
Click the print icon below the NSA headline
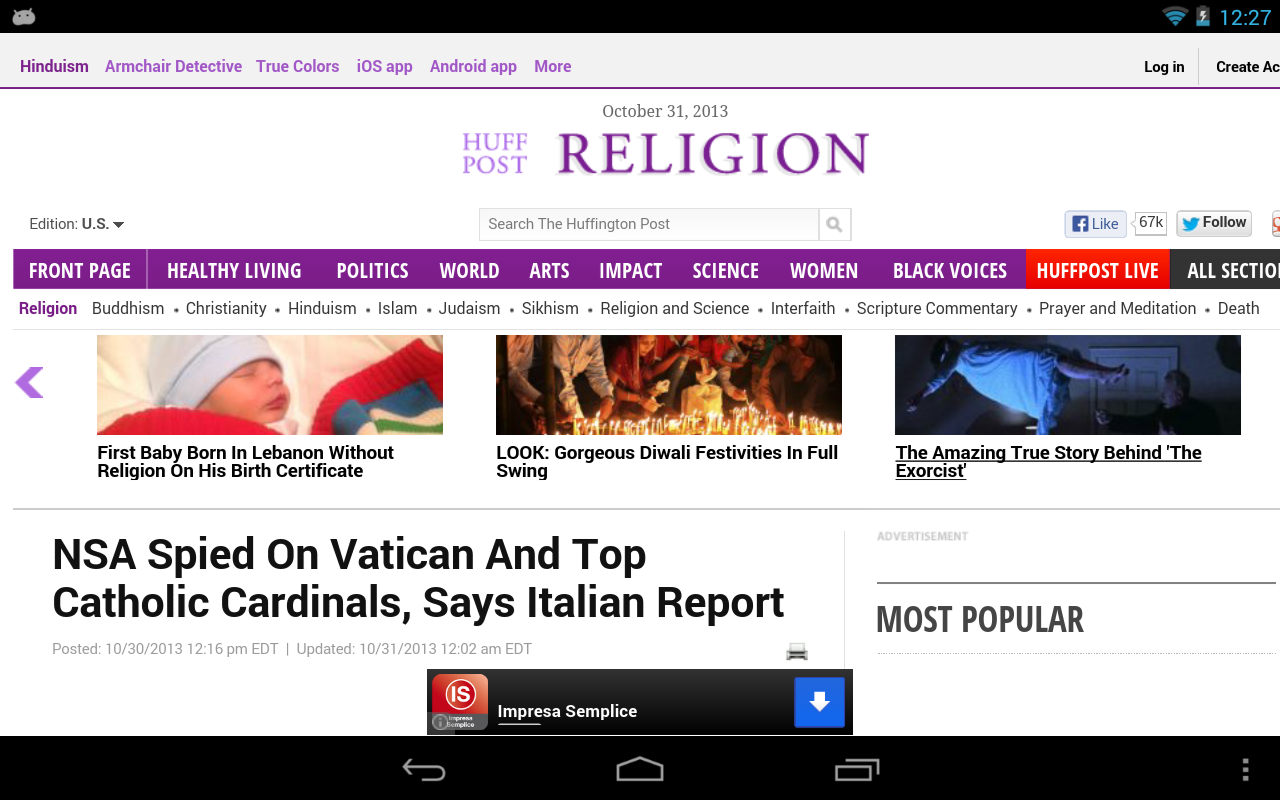[796, 650]
